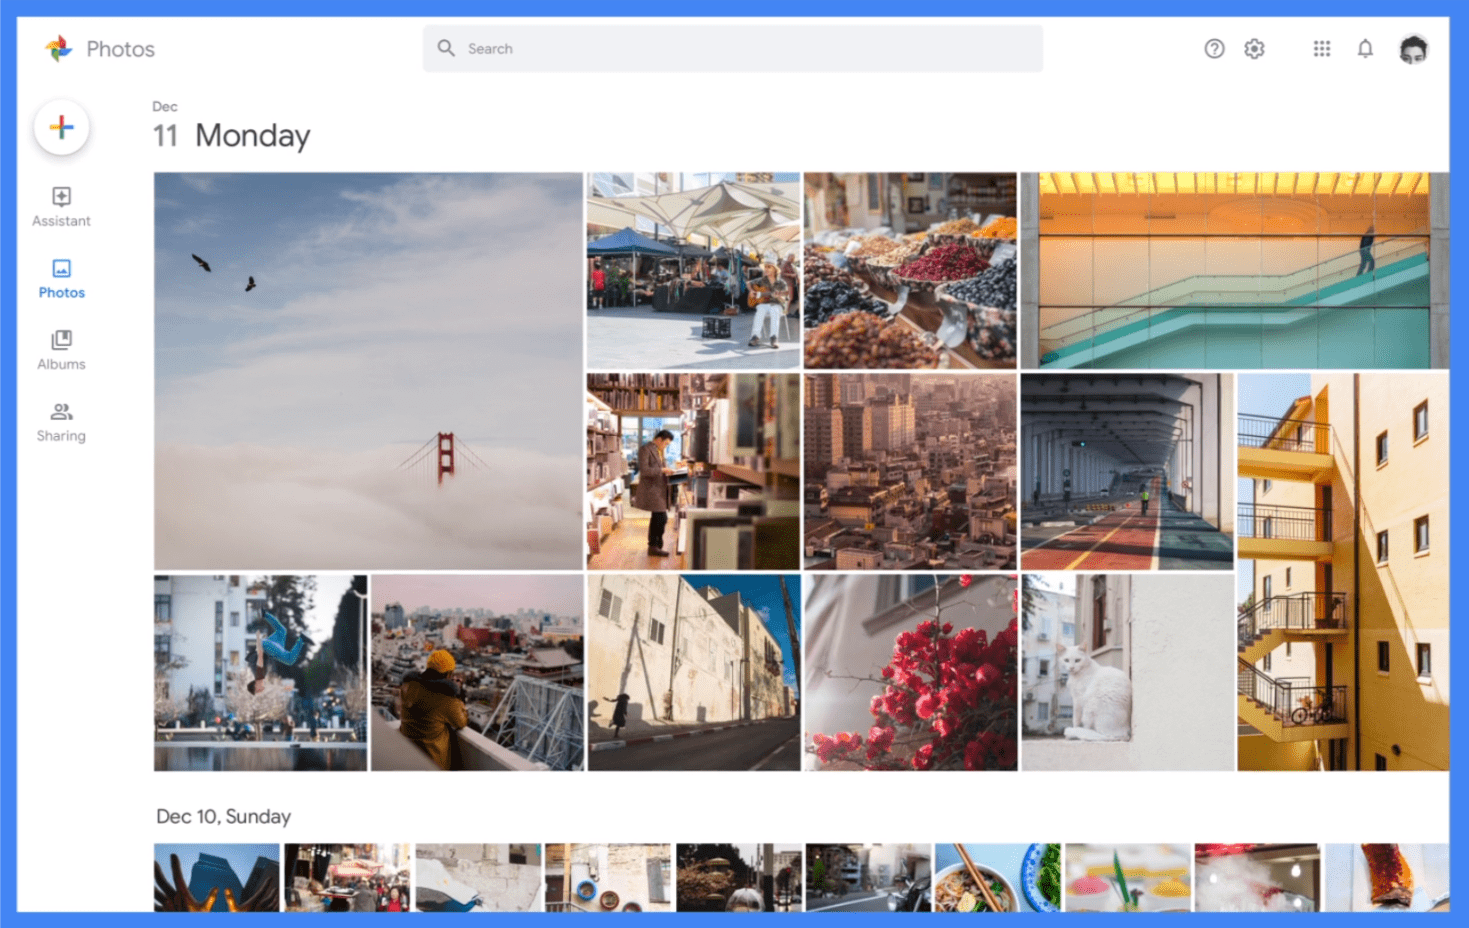Select the Photos sidebar tab
Viewport: 1469px width, 928px height.
61,278
